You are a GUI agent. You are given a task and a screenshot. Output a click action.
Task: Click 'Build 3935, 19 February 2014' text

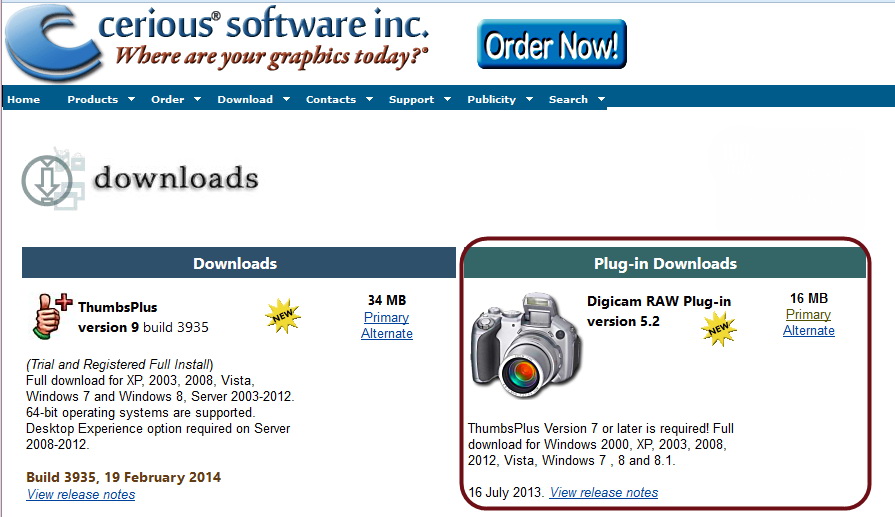[x=123, y=477]
